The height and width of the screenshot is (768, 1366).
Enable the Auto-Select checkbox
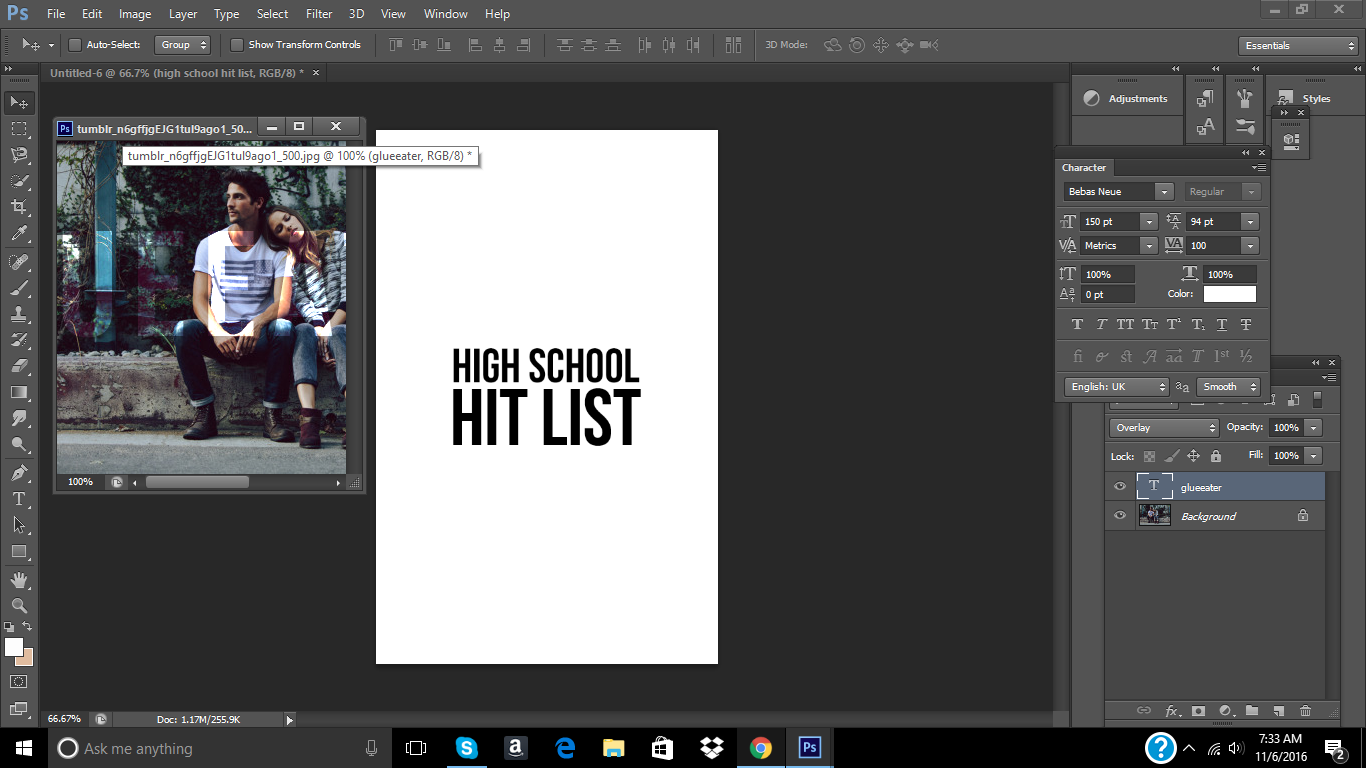[x=74, y=45]
